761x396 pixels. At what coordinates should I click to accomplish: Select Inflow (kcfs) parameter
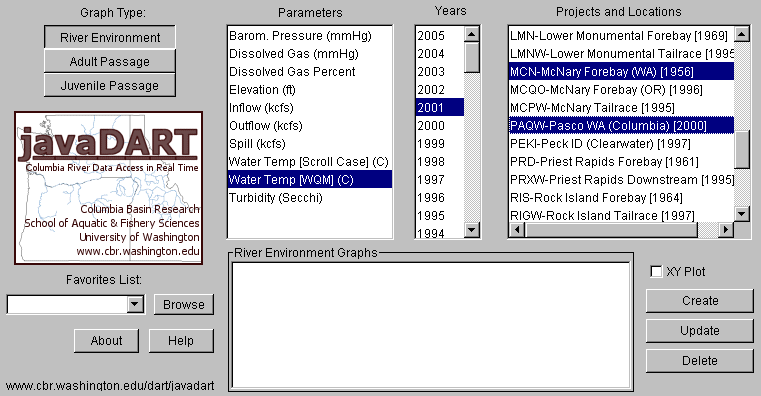(x=310, y=108)
